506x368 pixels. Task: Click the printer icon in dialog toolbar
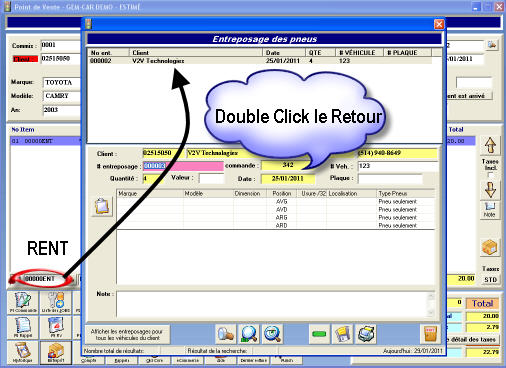pyautogui.click(x=365, y=334)
